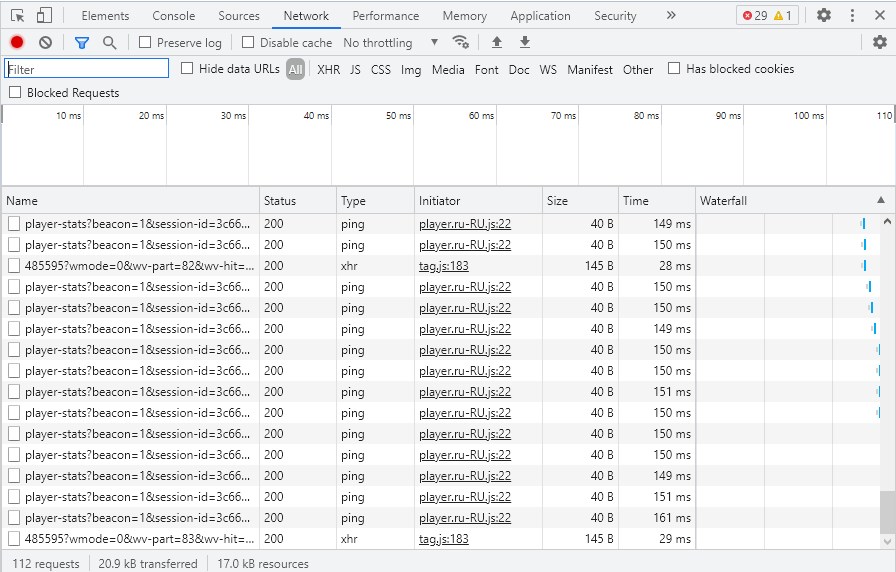Open the No throttling dropdown
The image size is (896, 572).
tap(390, 43)
